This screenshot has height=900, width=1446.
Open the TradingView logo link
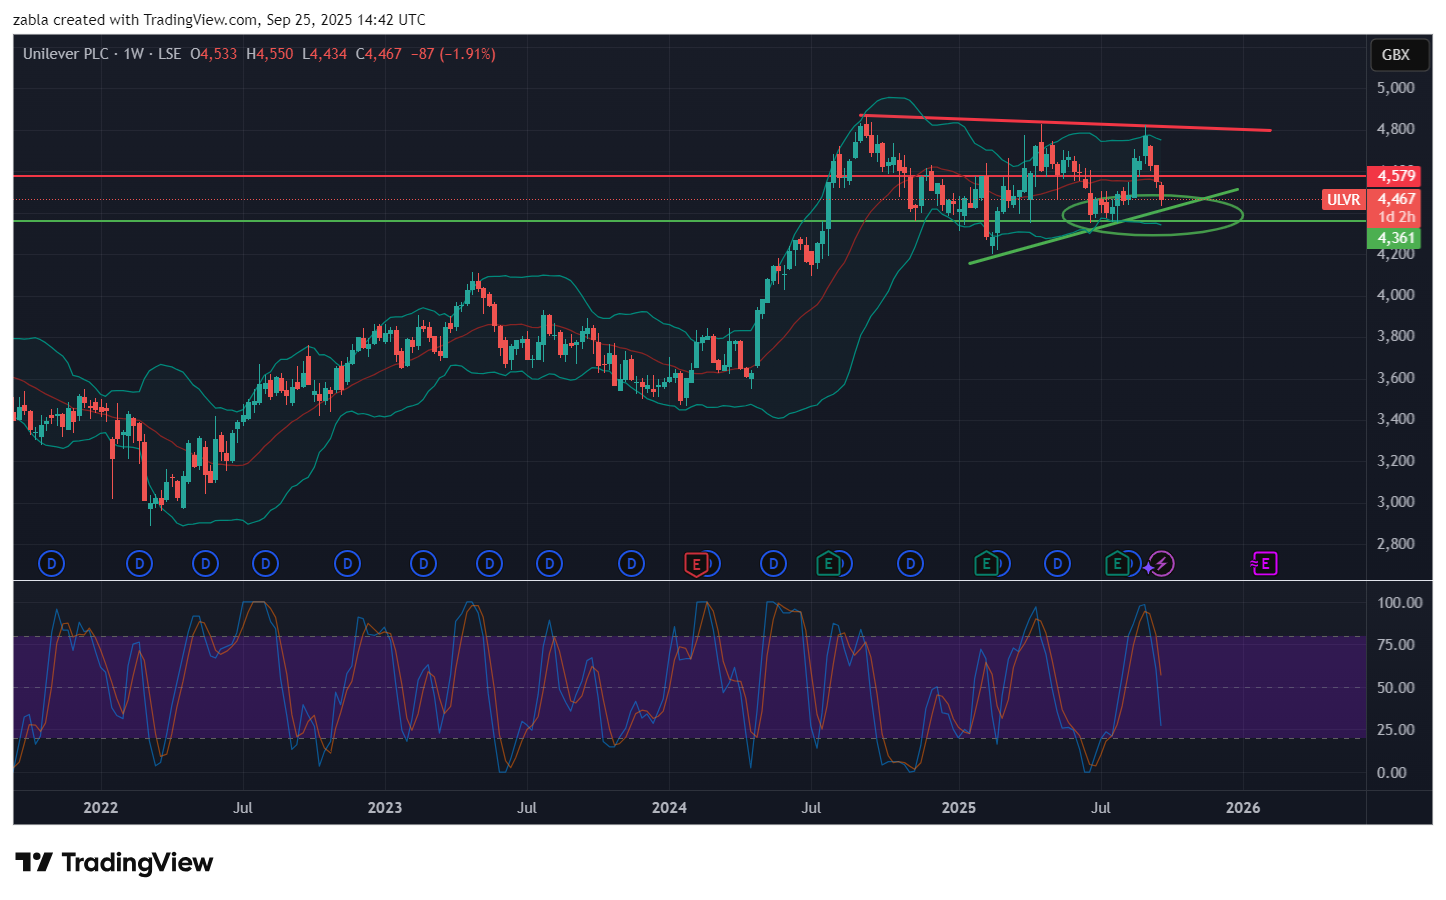point(114,862)
